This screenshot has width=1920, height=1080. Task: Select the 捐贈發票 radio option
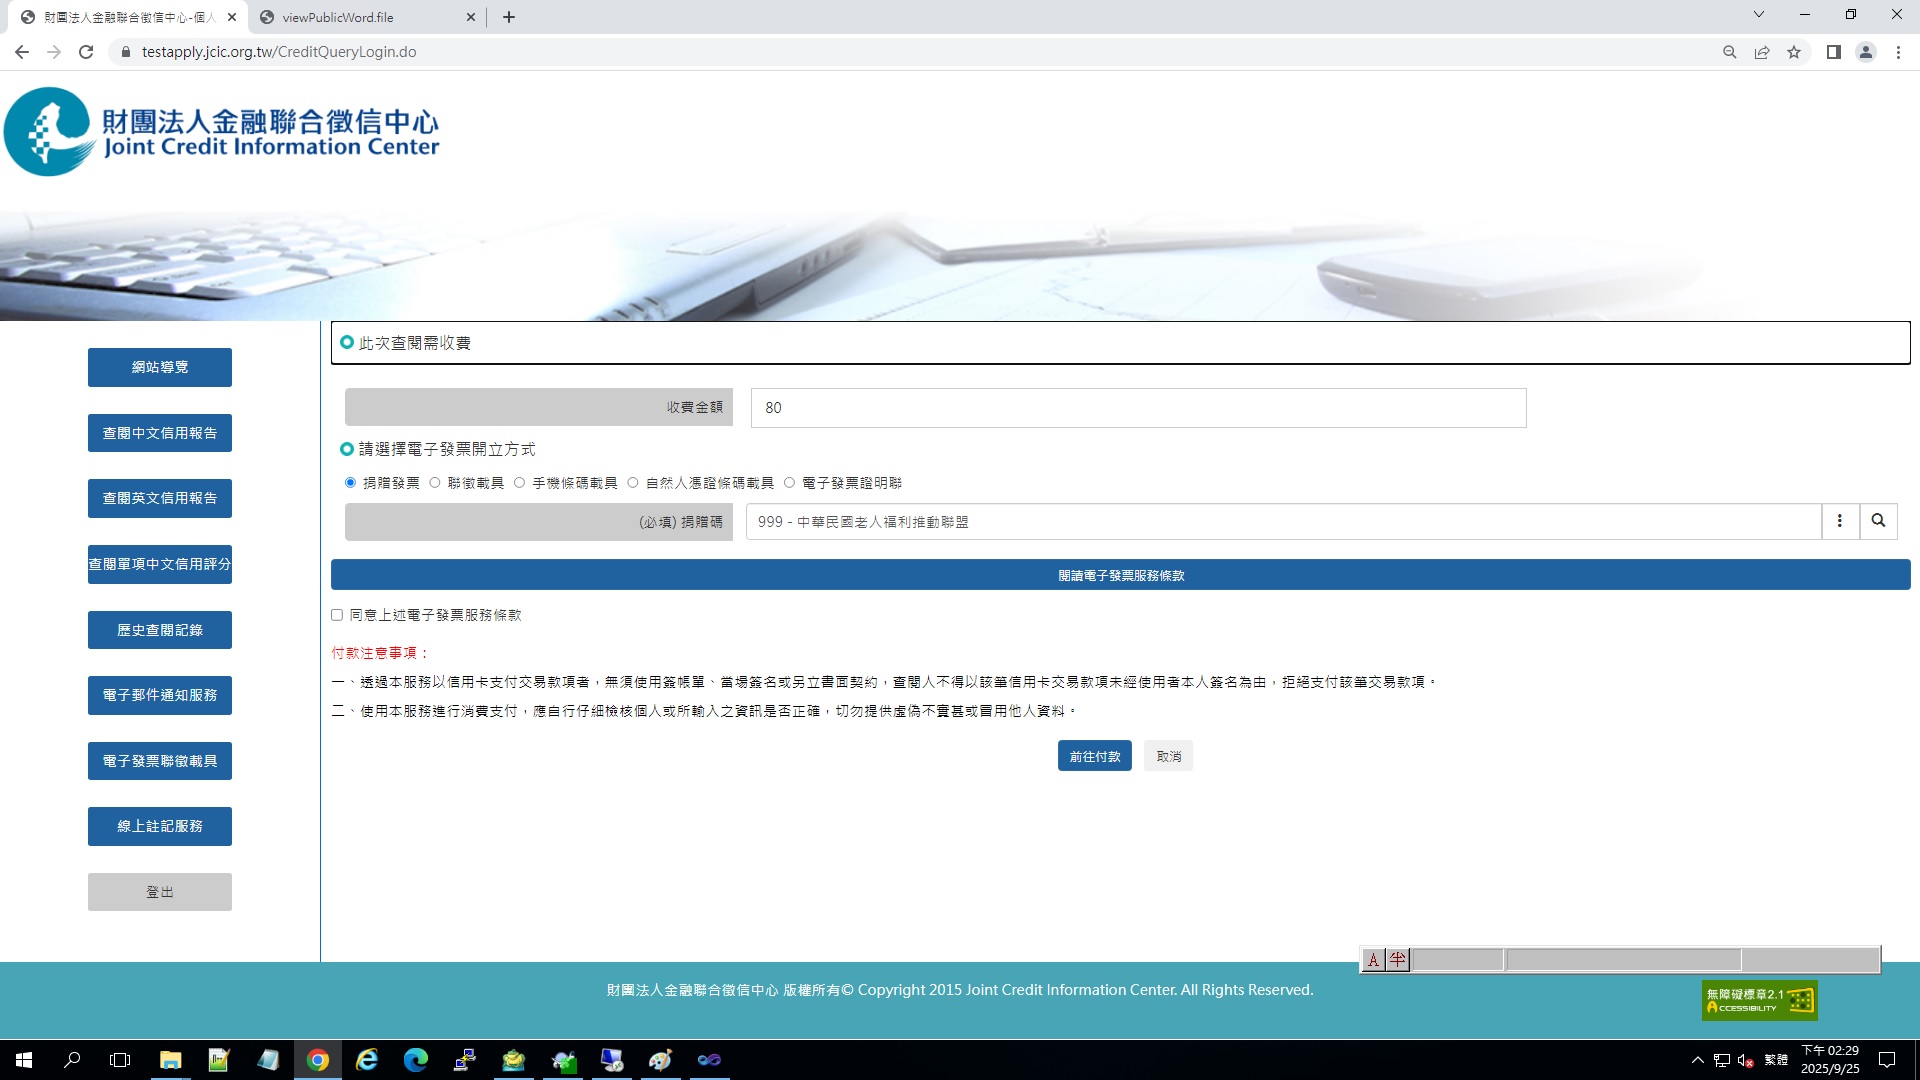(x=350, y=483)
